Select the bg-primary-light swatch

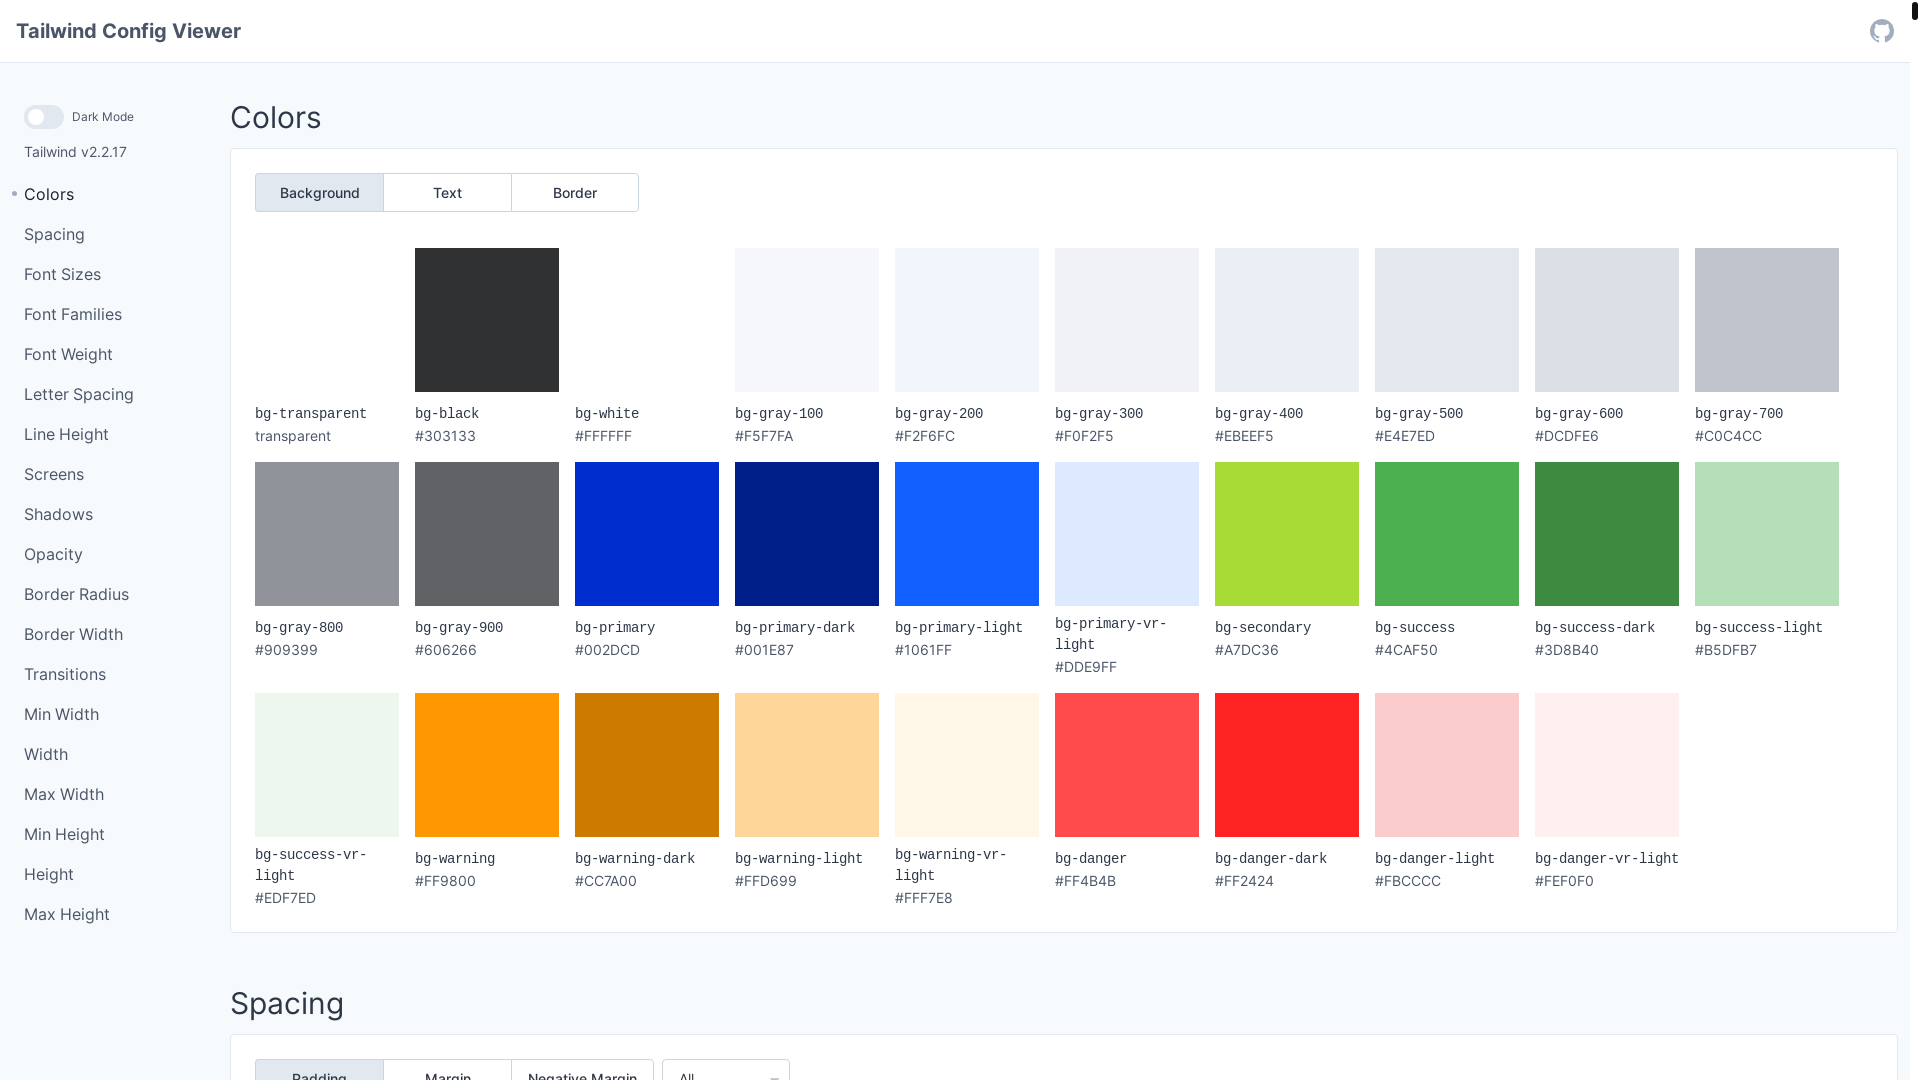[967, 534]
